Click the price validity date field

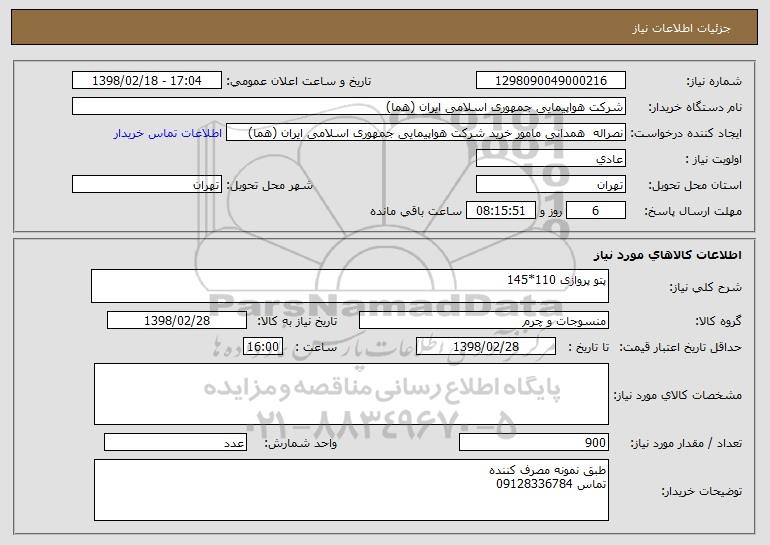point(486,347)
